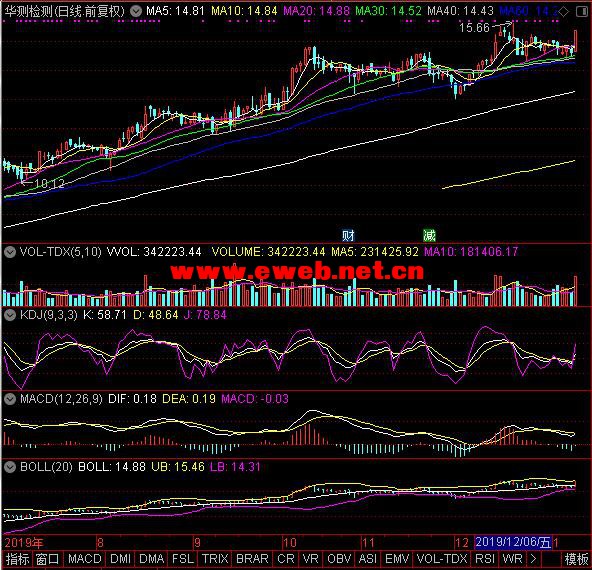592x570 pixels.
Task: Open the KDJ(9,3,3) indicator dropdown
Action: 10,315
